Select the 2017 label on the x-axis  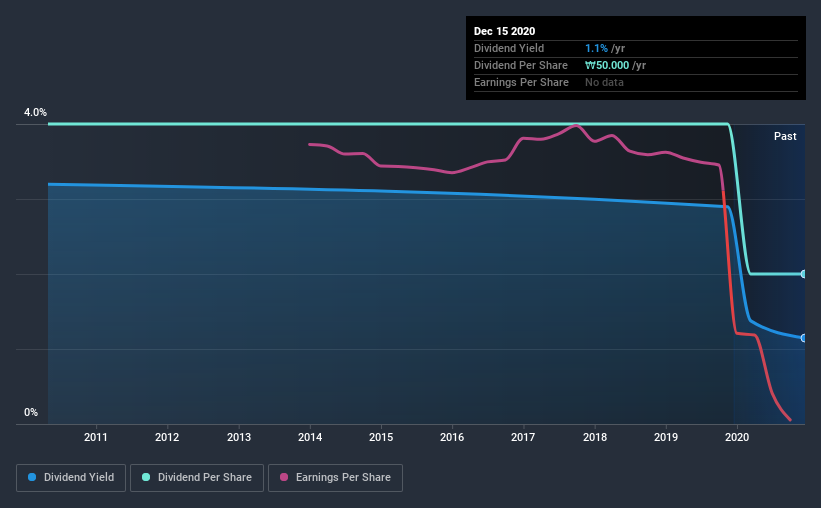523,437
